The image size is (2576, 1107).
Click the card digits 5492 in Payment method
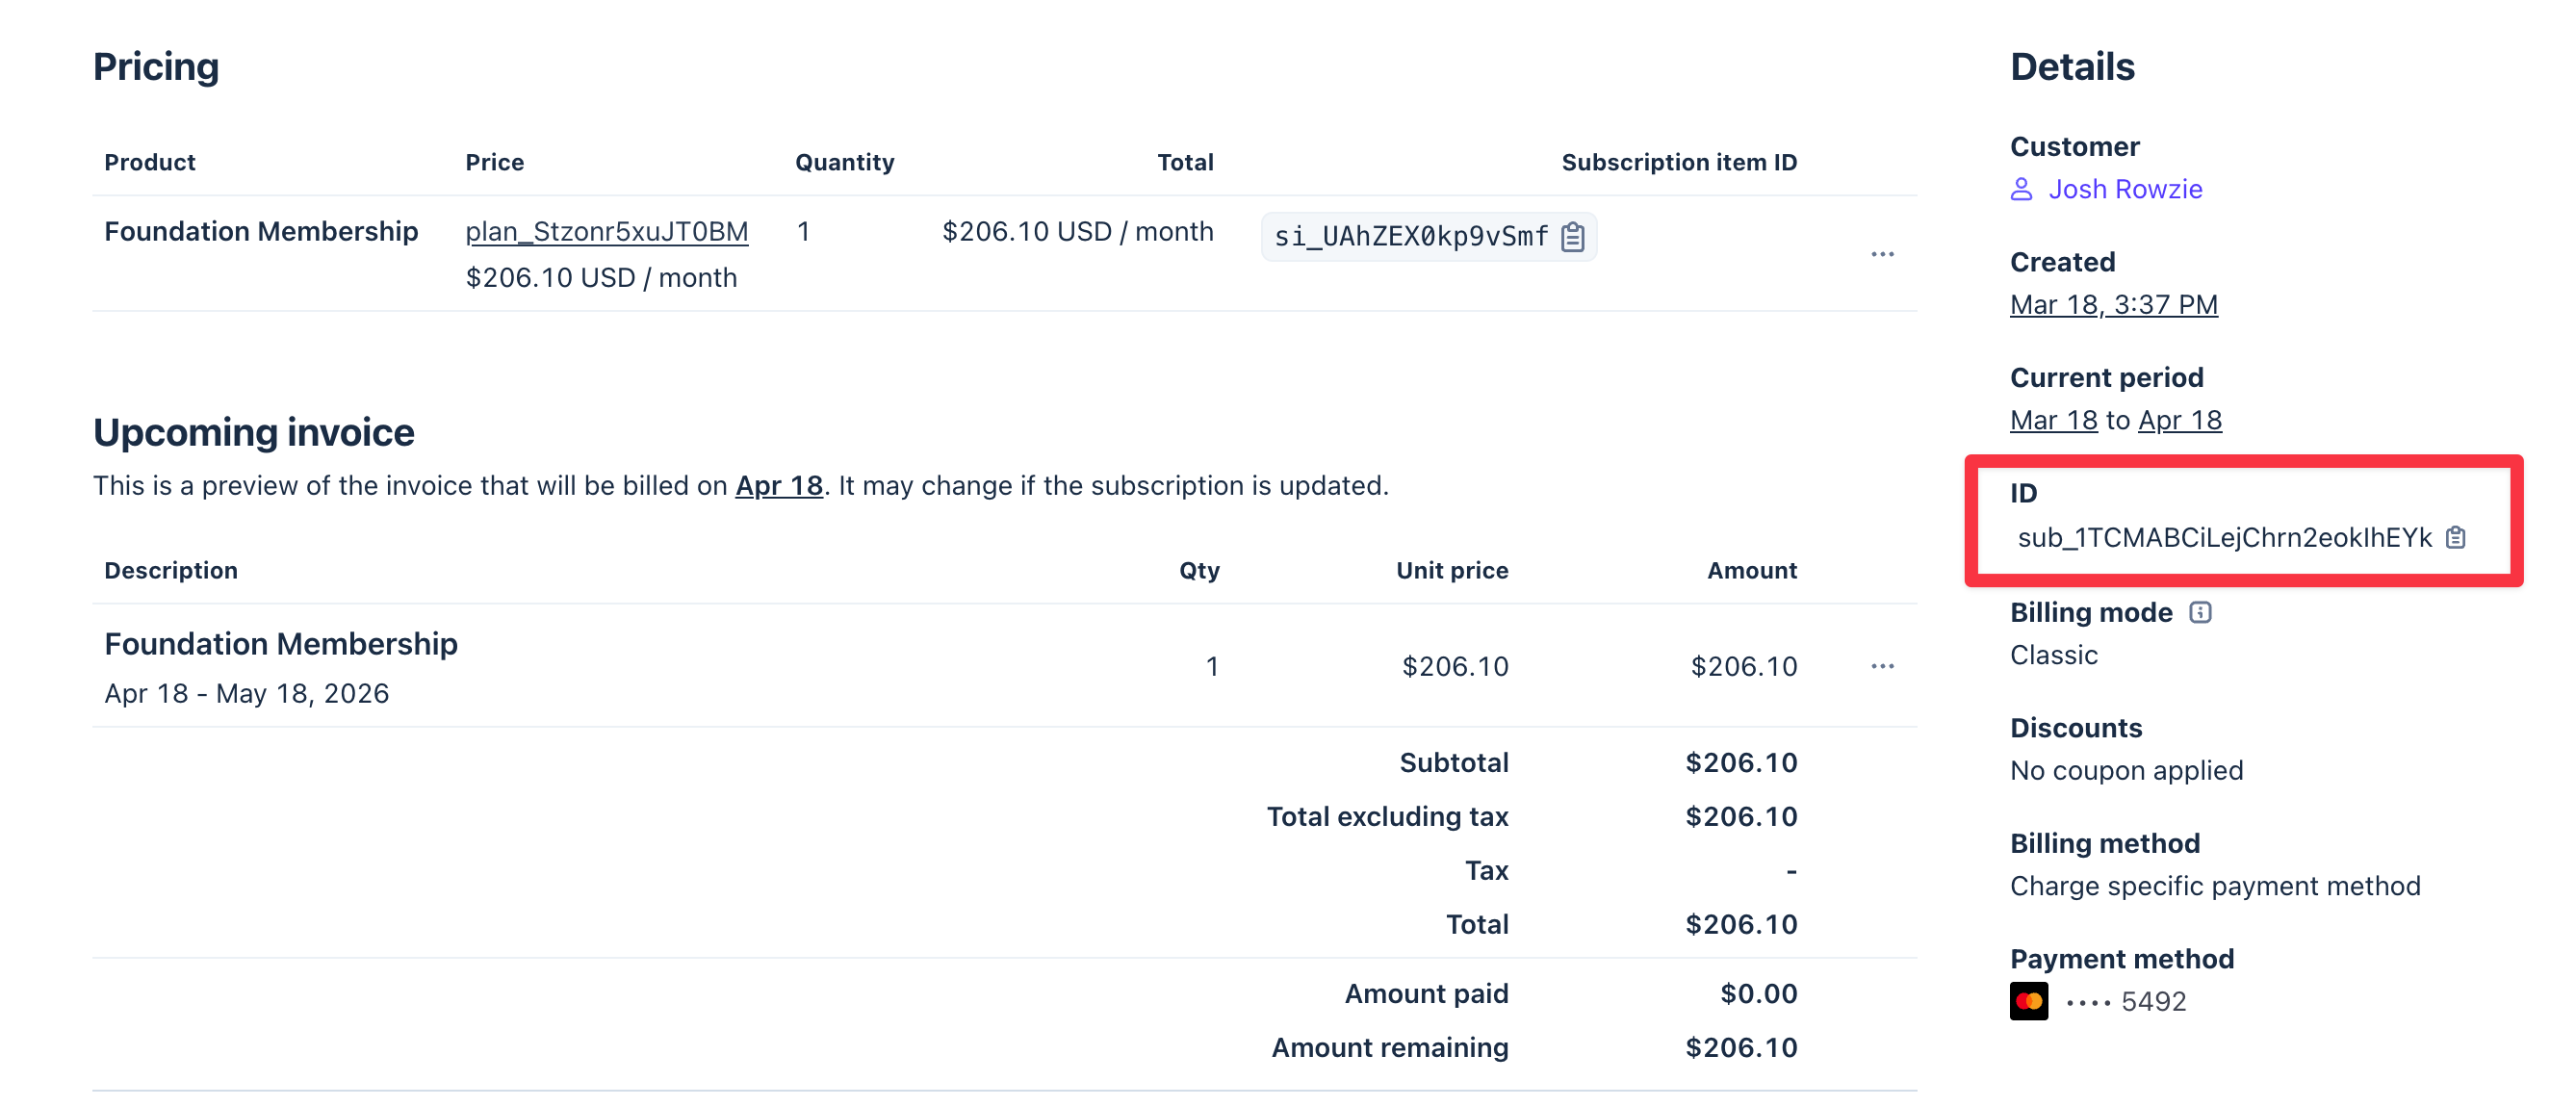point(2154,1000)
